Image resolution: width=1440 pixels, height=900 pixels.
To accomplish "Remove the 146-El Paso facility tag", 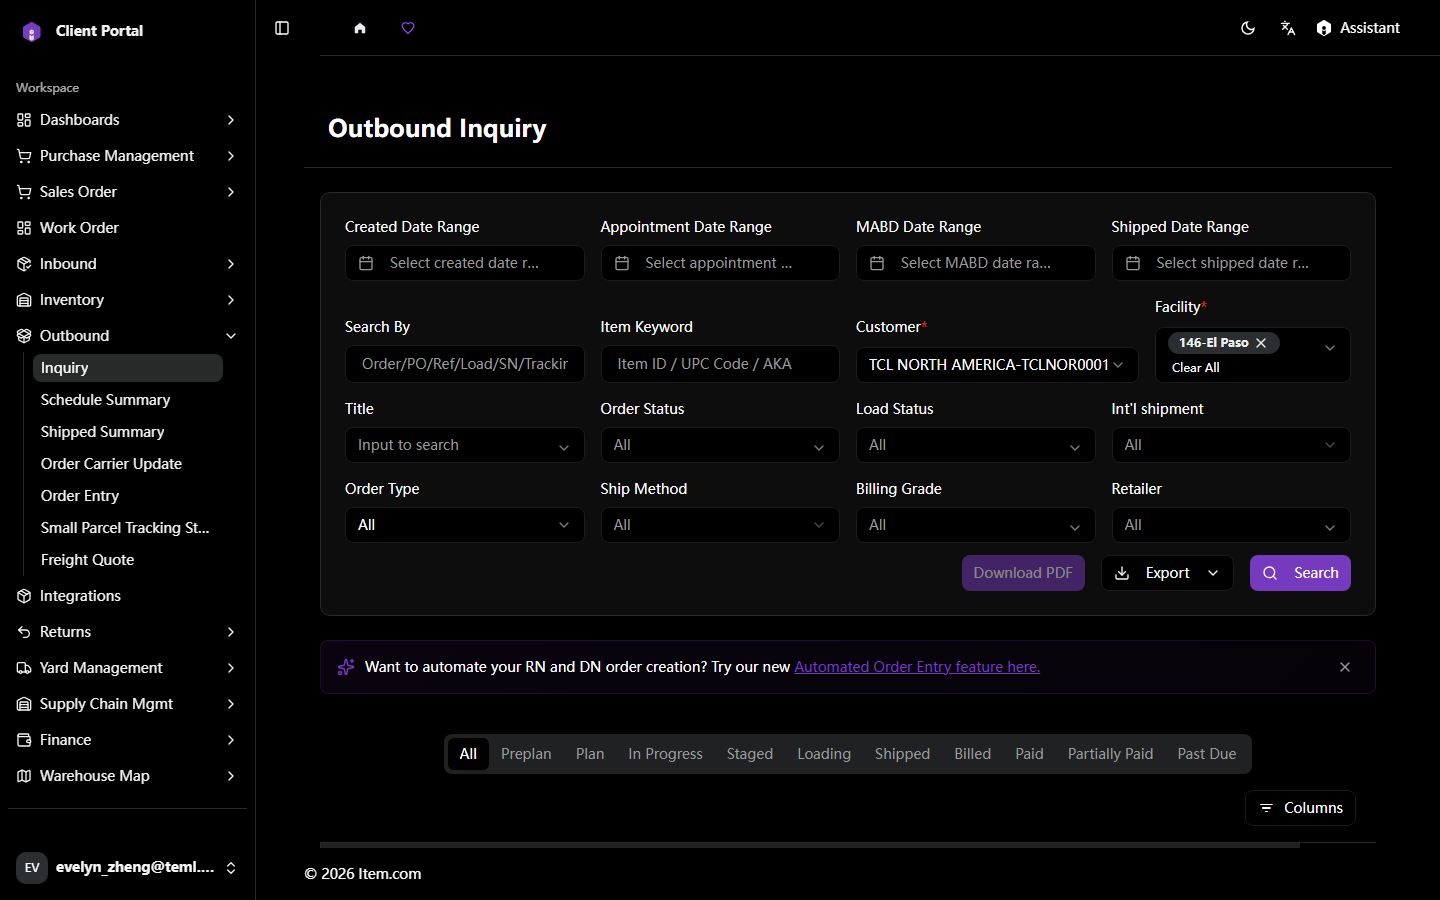I will 1261,343.
